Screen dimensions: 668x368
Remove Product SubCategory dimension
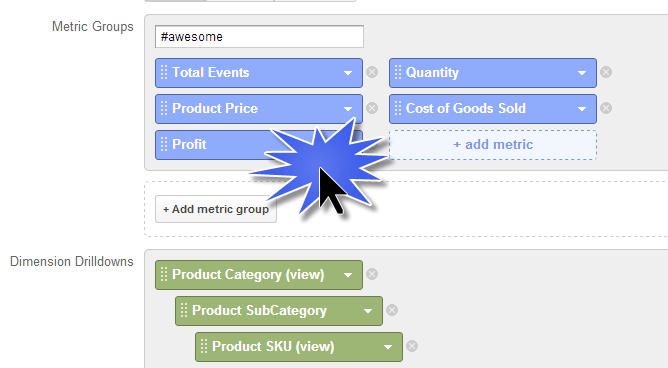pos(392,310)
